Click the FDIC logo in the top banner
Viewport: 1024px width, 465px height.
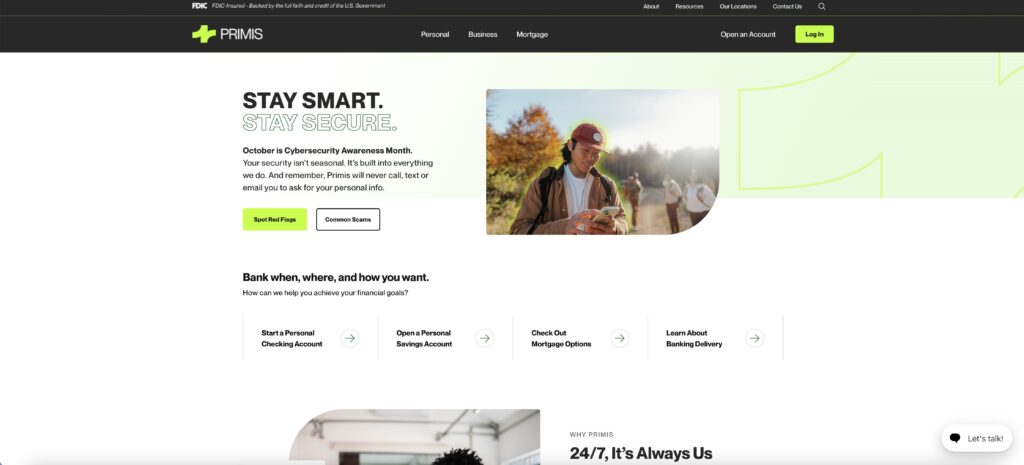click(x=199, y=6)
